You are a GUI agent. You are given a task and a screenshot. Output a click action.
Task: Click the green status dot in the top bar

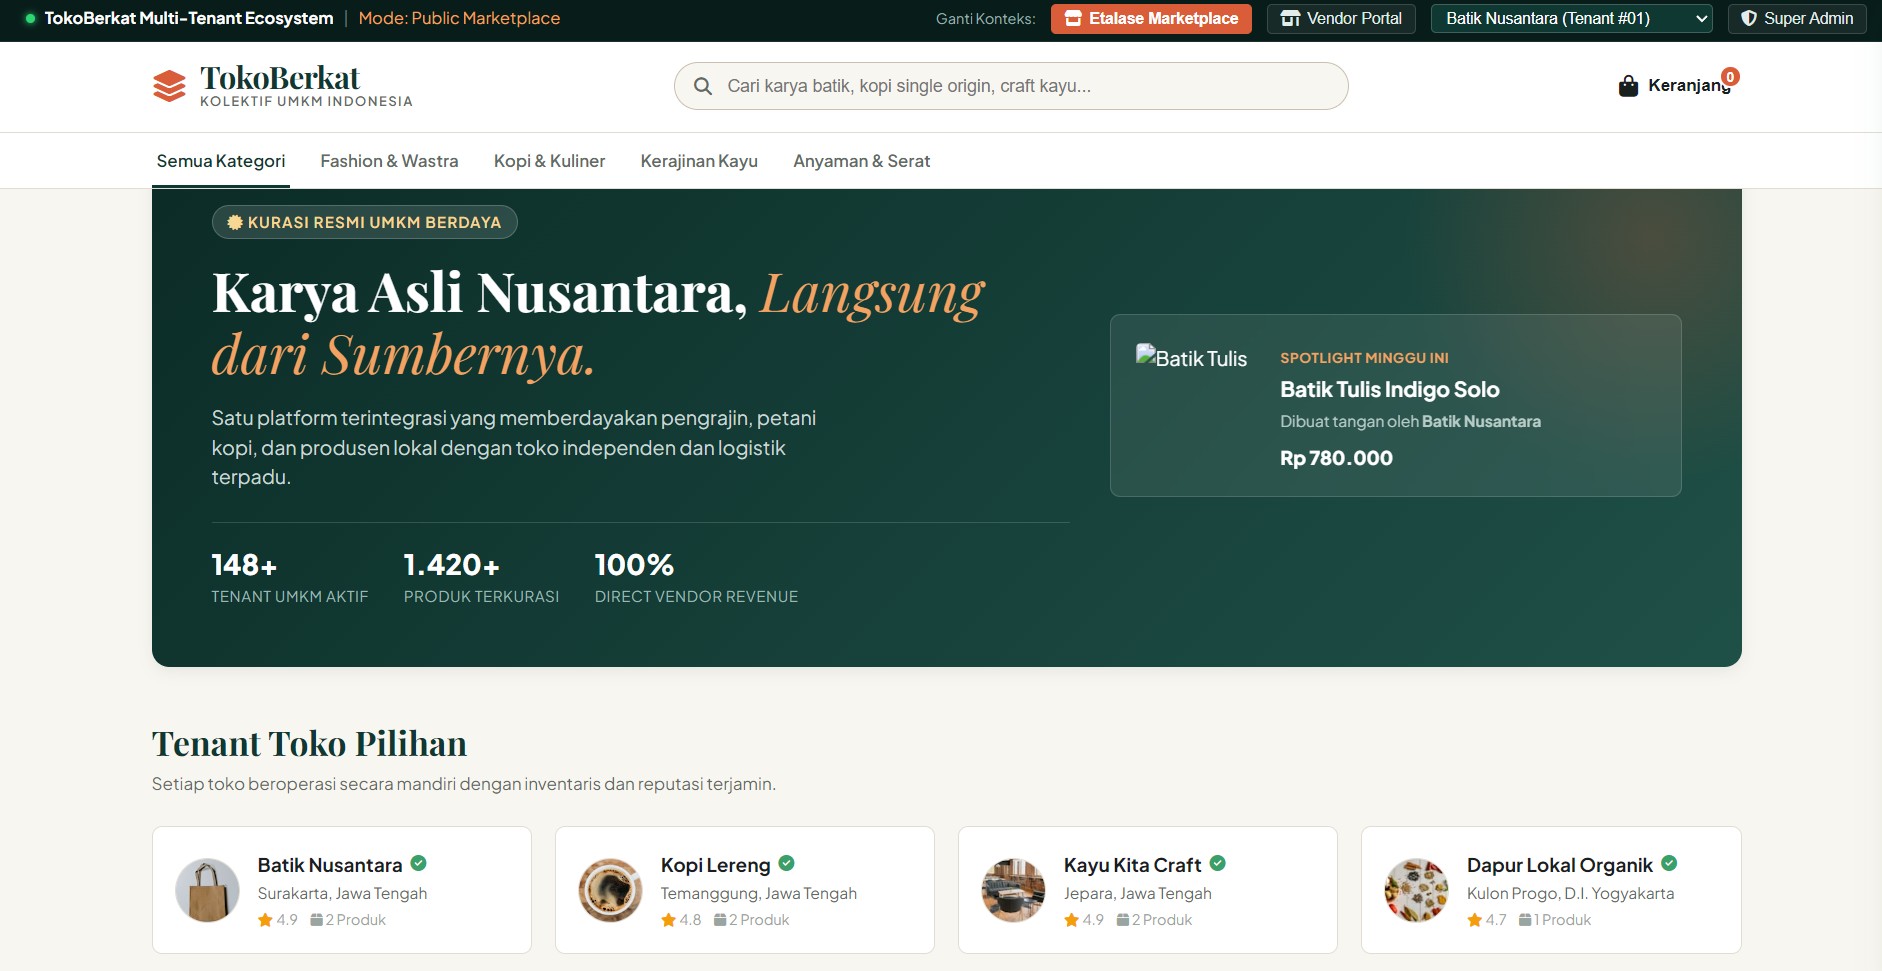pyautogui.click(x=30, y=18)
